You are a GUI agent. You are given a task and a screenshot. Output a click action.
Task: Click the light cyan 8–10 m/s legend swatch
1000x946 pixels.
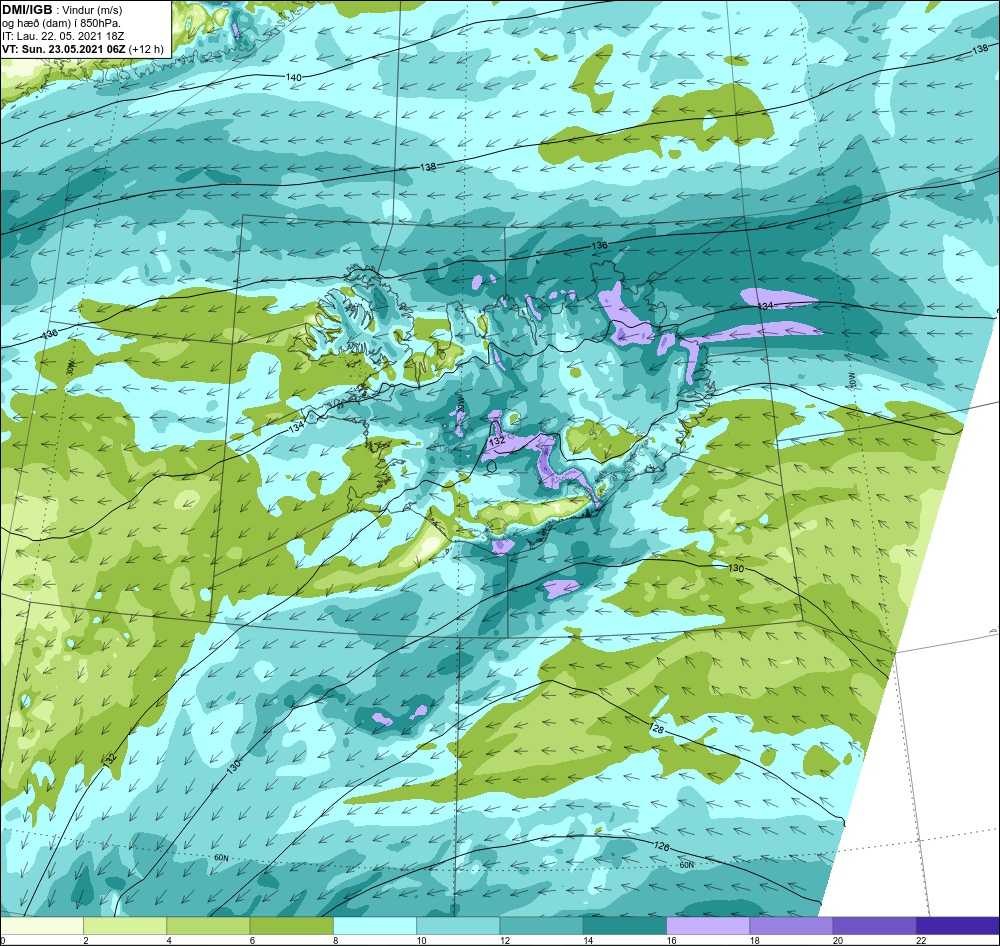click(375, 925)
